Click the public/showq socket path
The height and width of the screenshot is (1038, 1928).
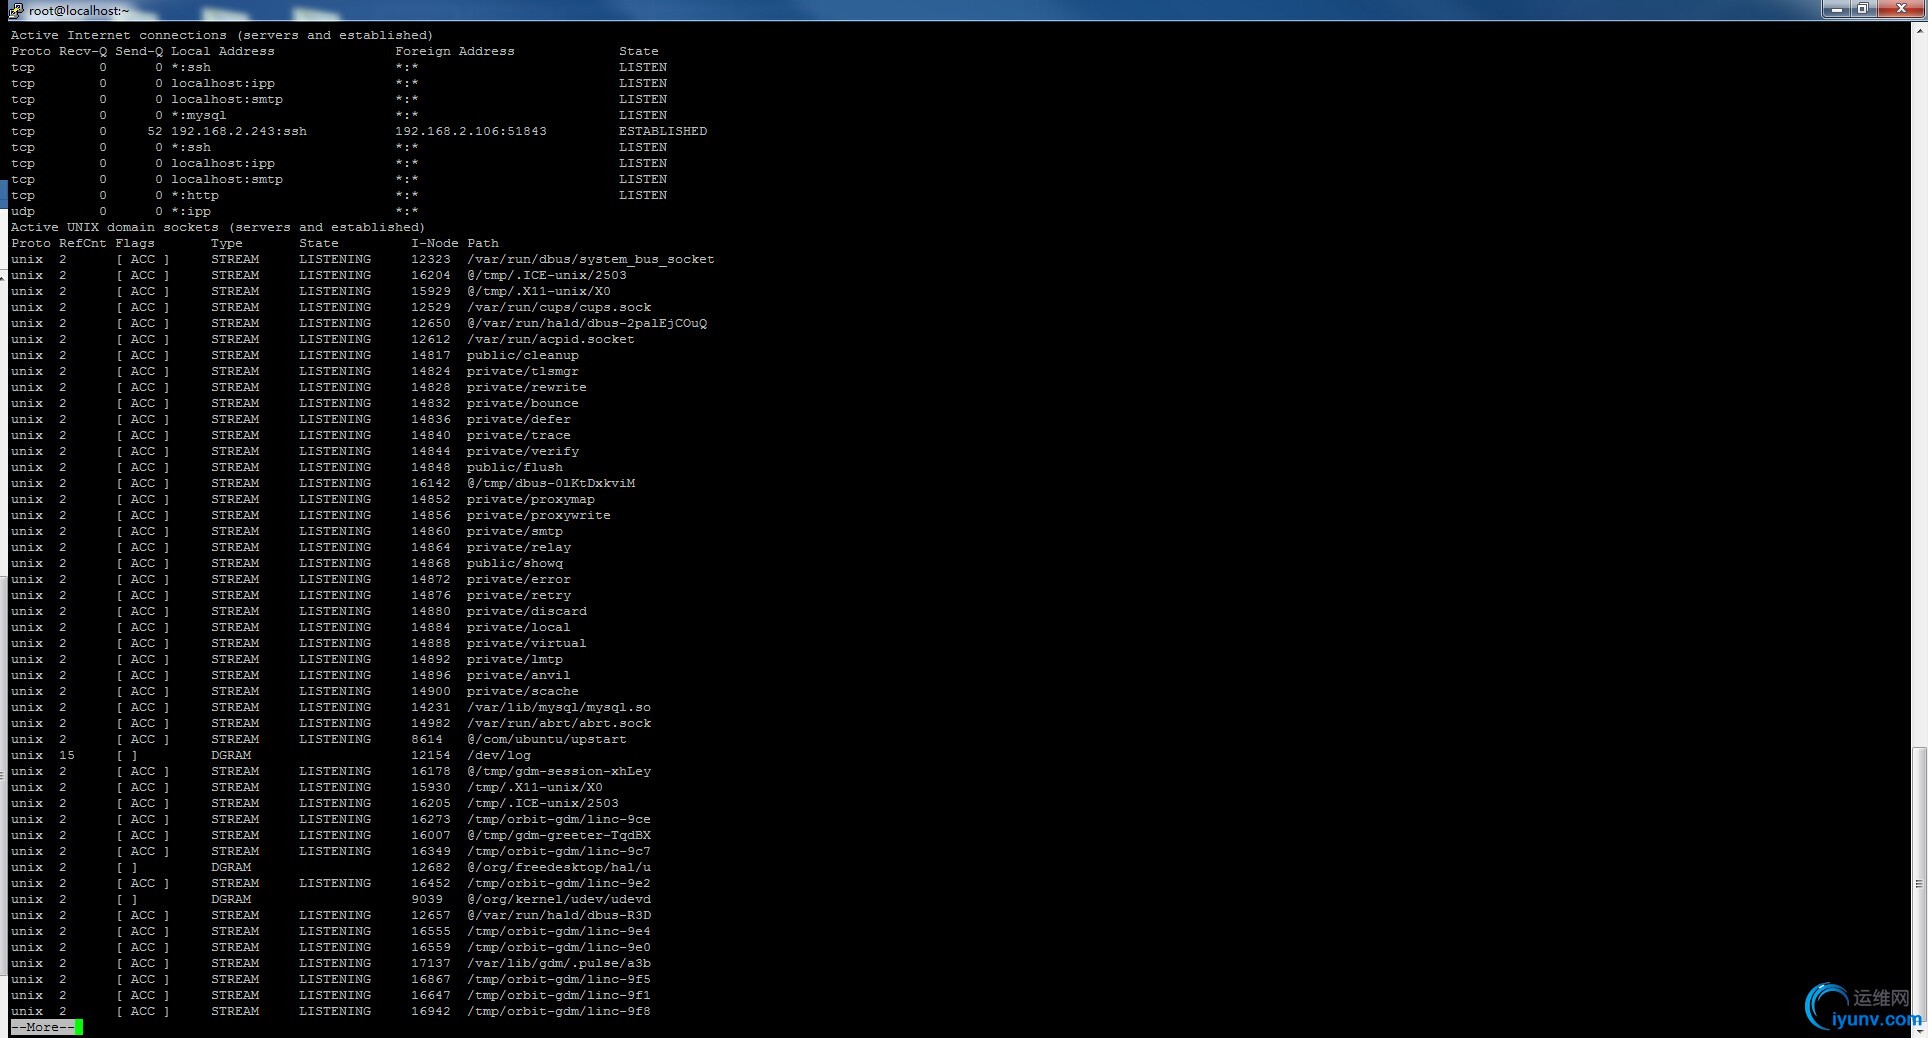point(515,563)
